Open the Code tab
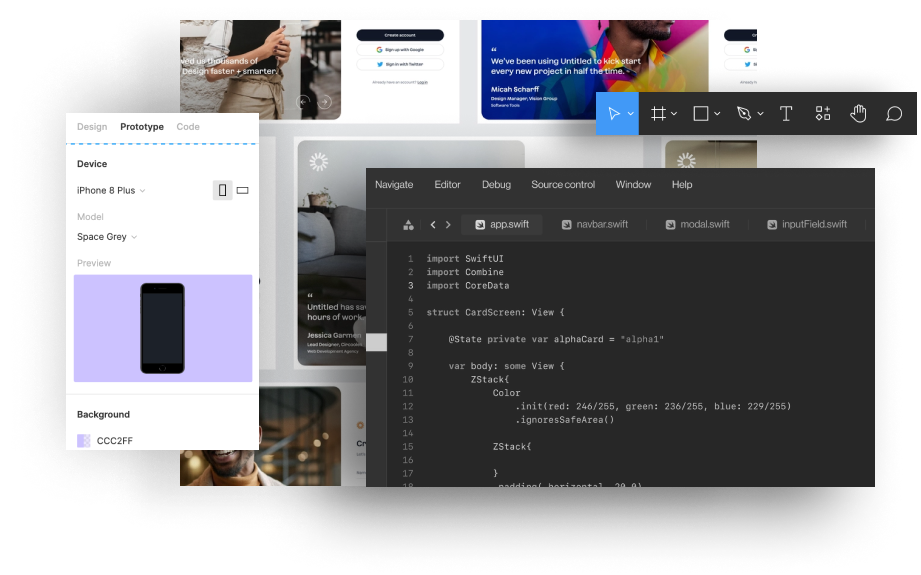Screen dimensions: 921x575 (188, 127)
